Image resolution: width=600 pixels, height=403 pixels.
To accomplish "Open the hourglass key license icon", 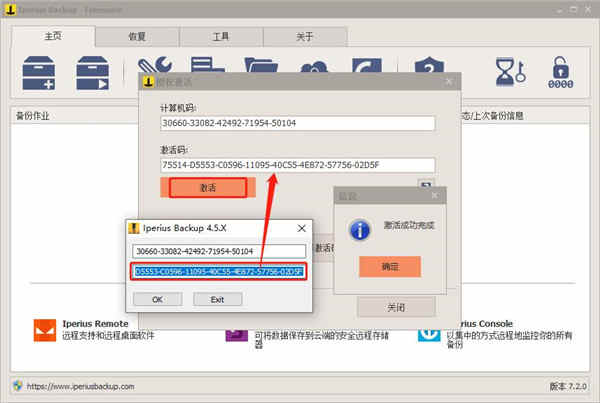I will (x=510, y=72).
